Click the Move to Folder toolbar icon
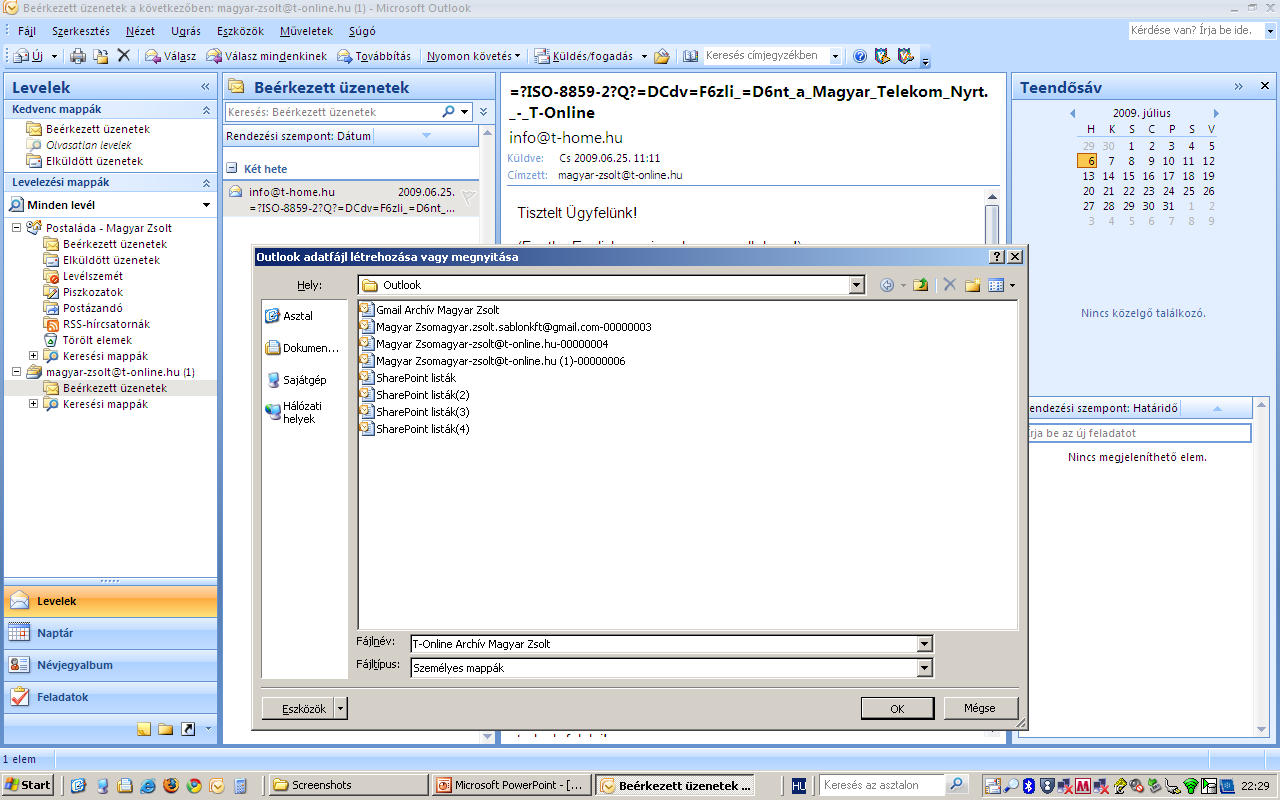 [x=100, y=56]
